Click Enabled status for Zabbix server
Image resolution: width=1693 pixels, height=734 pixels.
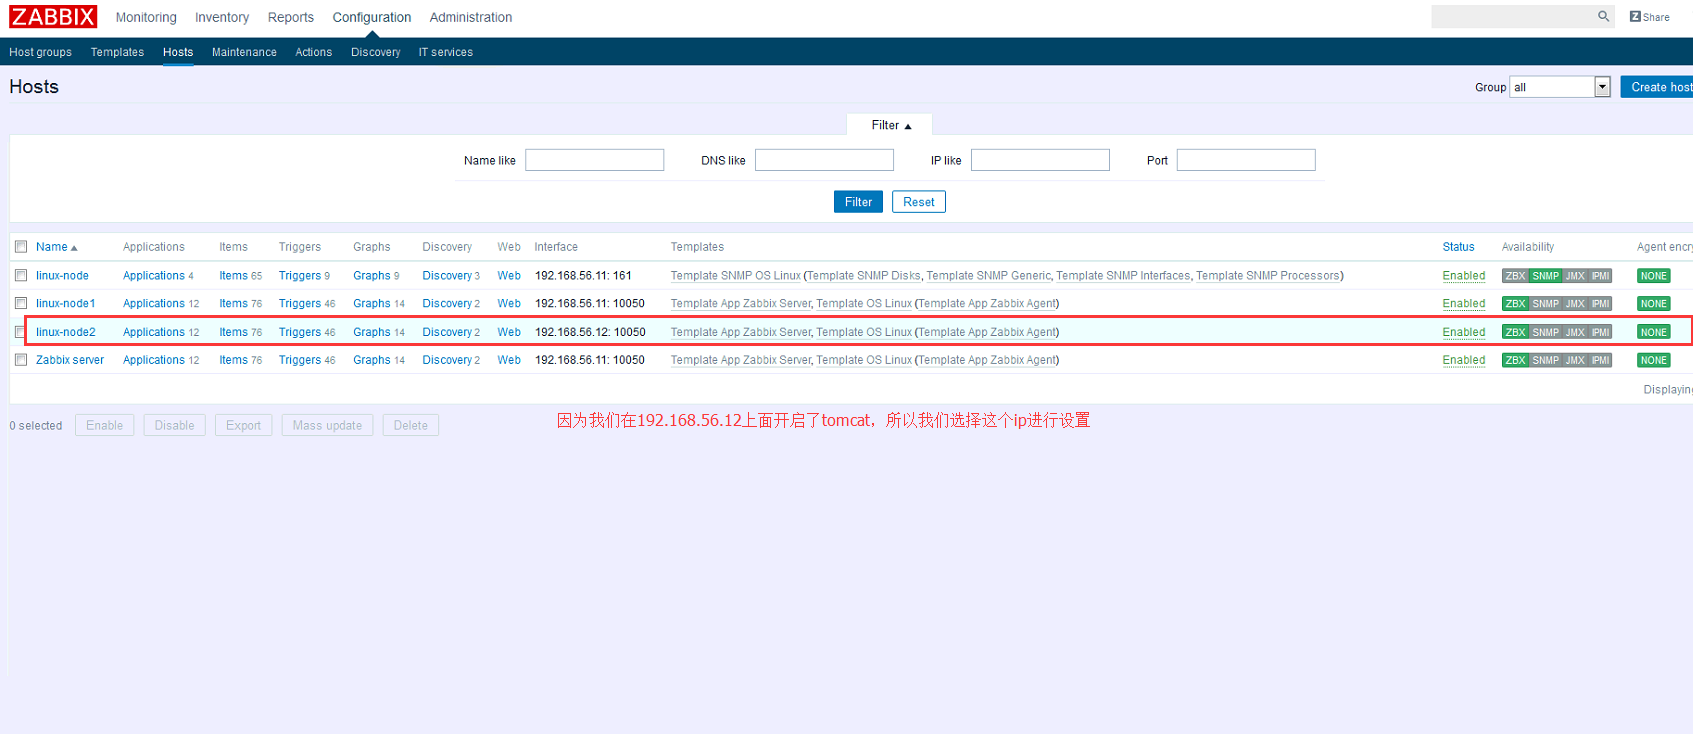1463,360
